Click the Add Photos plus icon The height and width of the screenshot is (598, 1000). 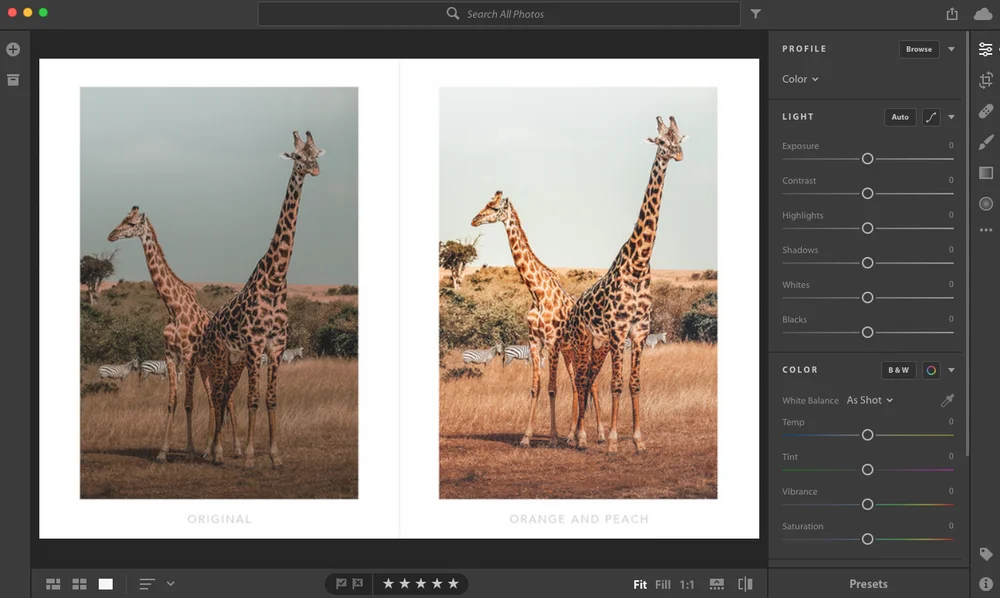[13, 48]
